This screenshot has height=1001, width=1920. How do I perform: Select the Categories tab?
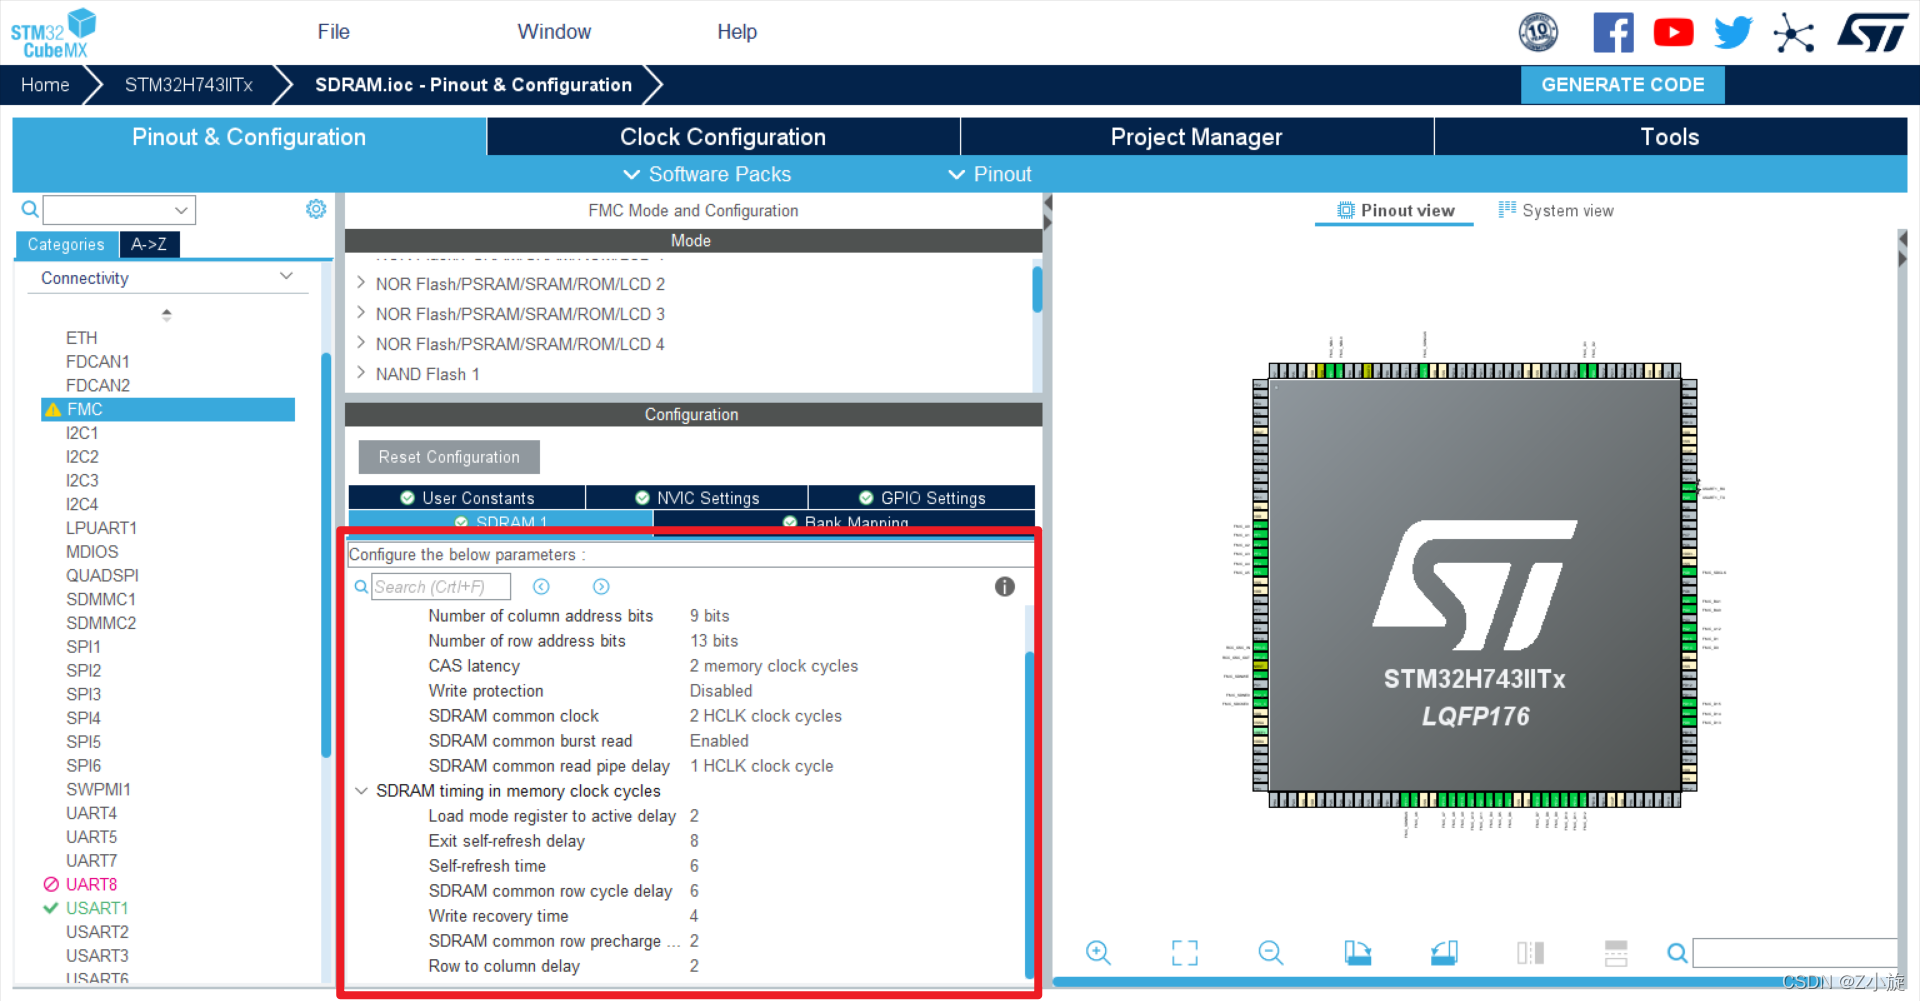(x=66, y=244)
